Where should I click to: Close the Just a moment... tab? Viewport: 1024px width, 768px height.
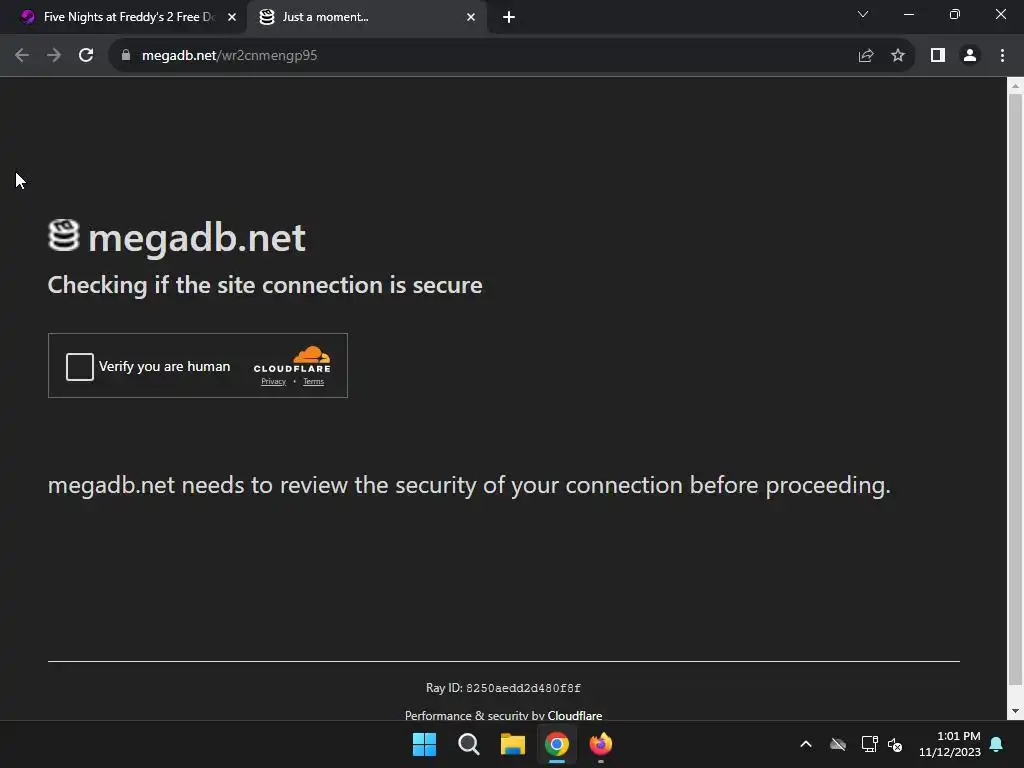click(471, 17)
